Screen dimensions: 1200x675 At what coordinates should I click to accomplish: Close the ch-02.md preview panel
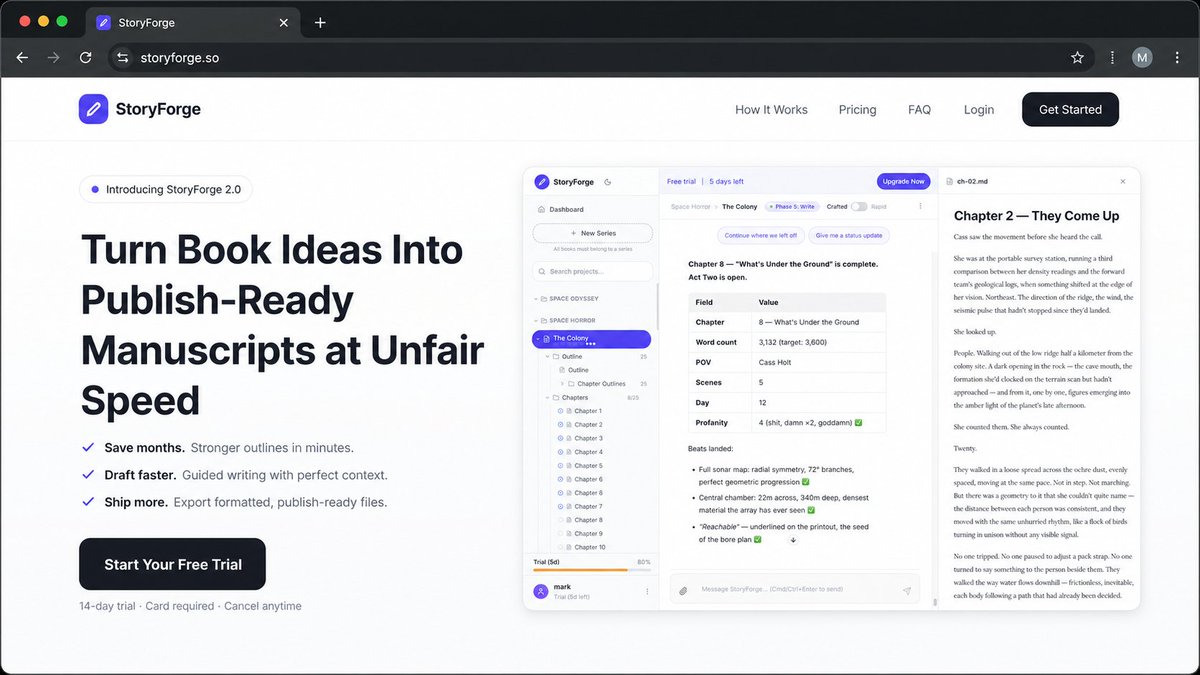point(1123,182)
